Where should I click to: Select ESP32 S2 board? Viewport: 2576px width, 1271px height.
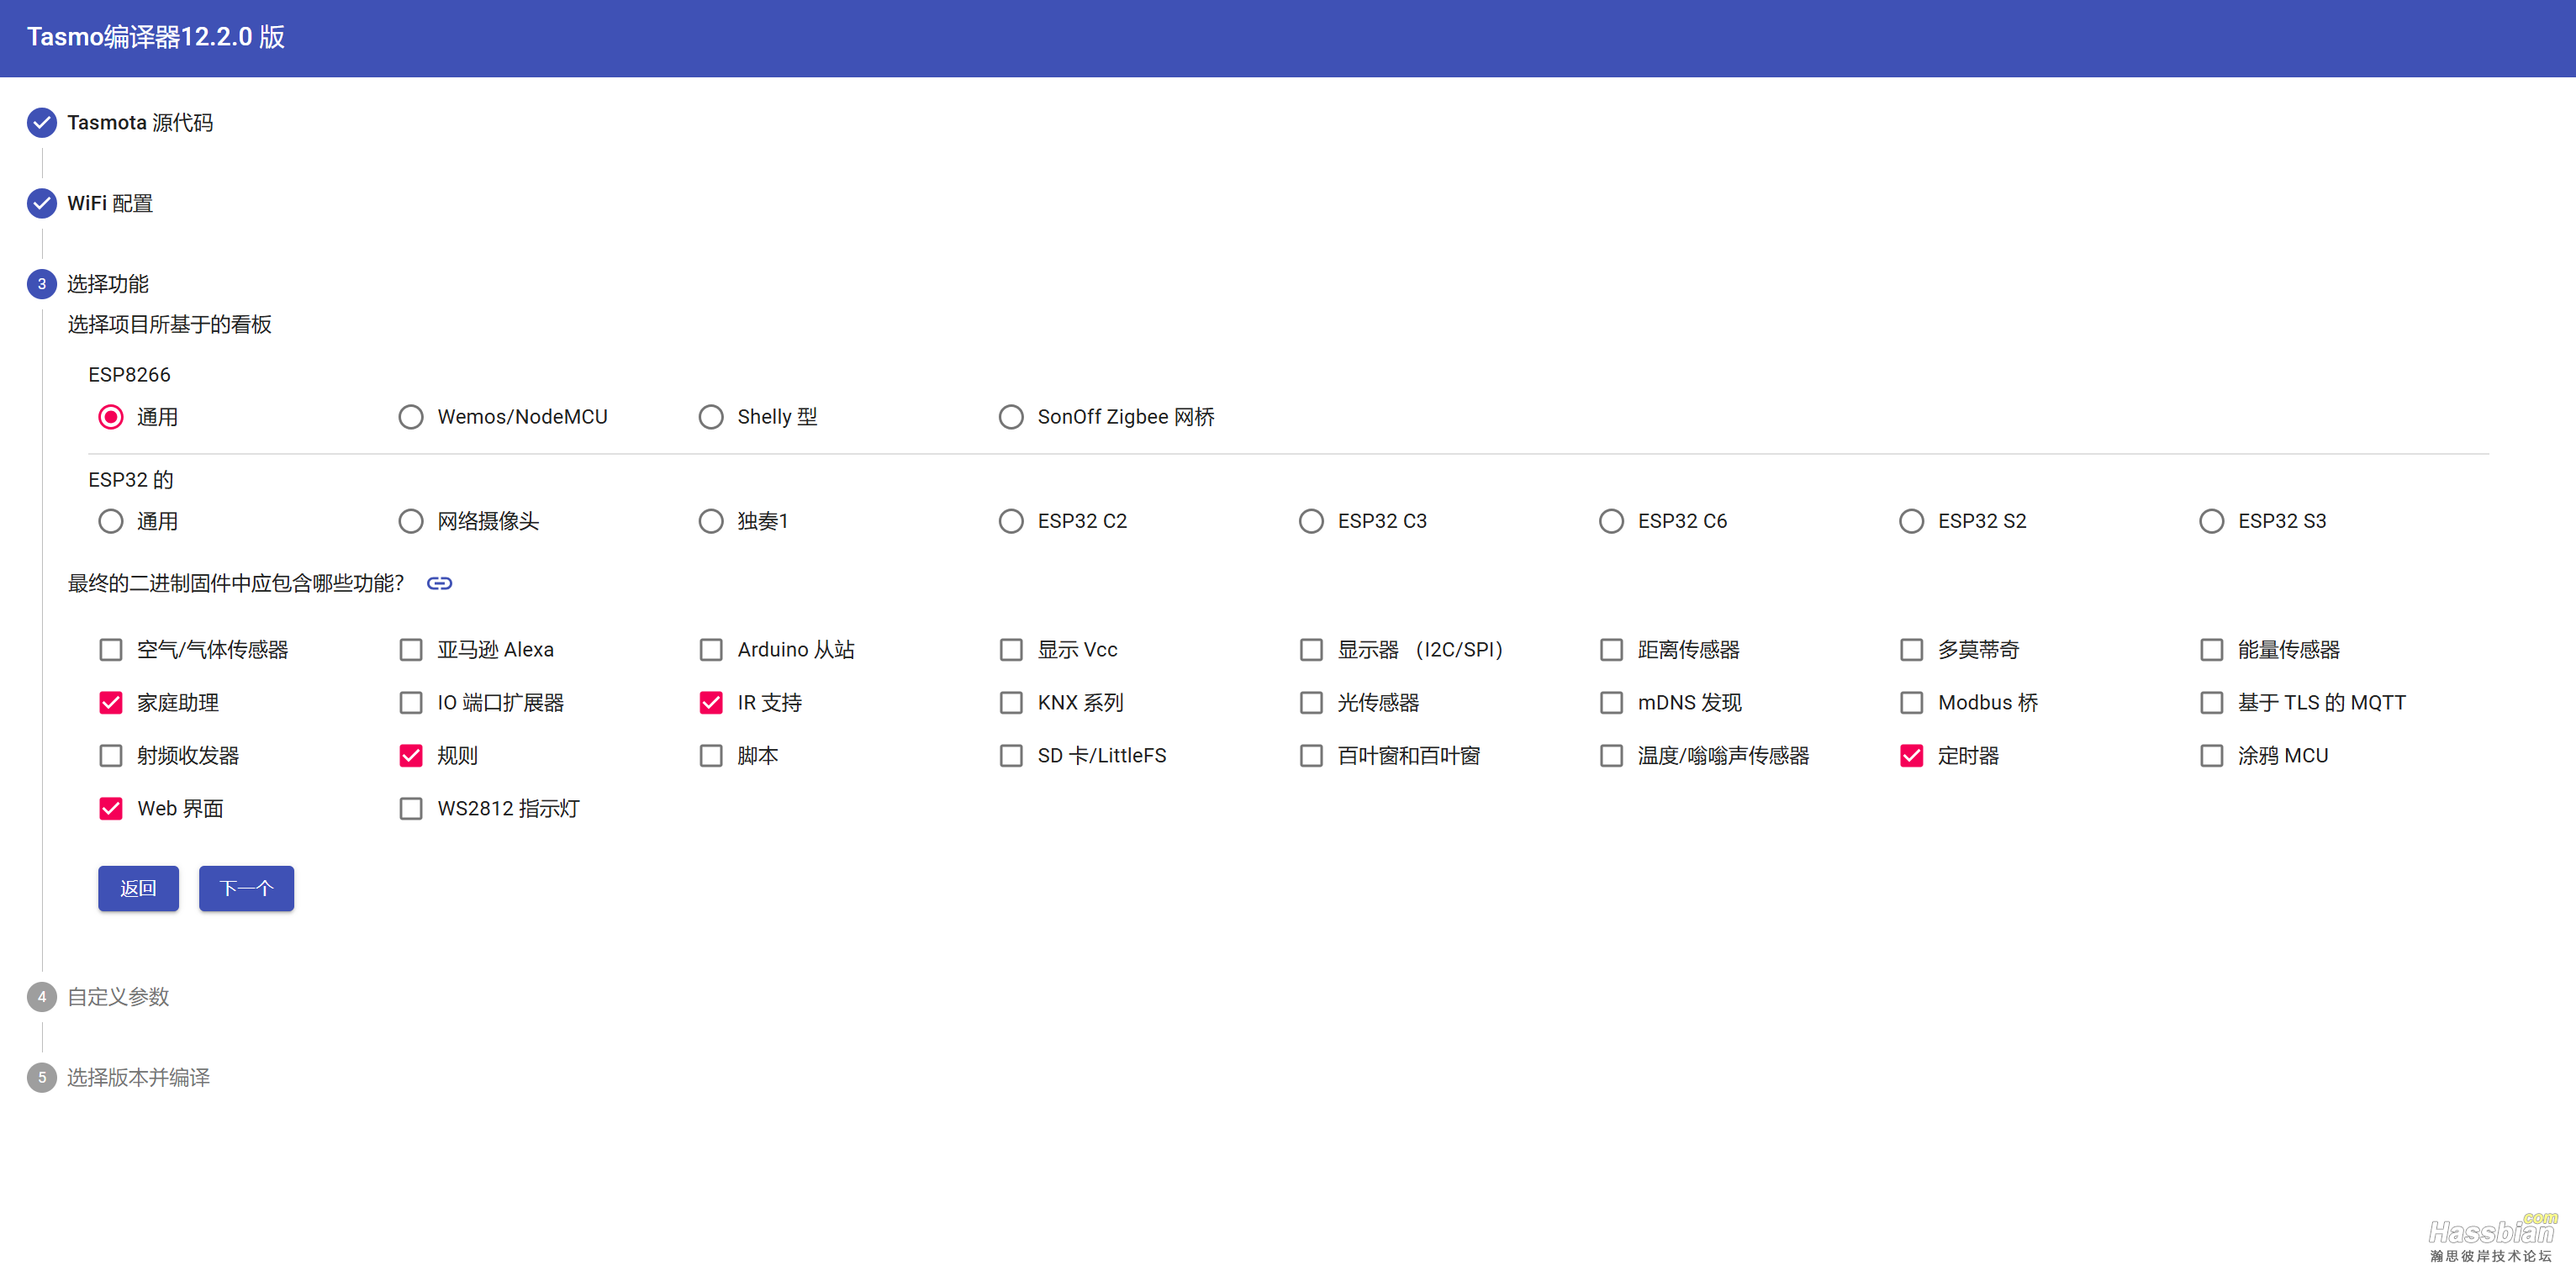point(1911,521)
